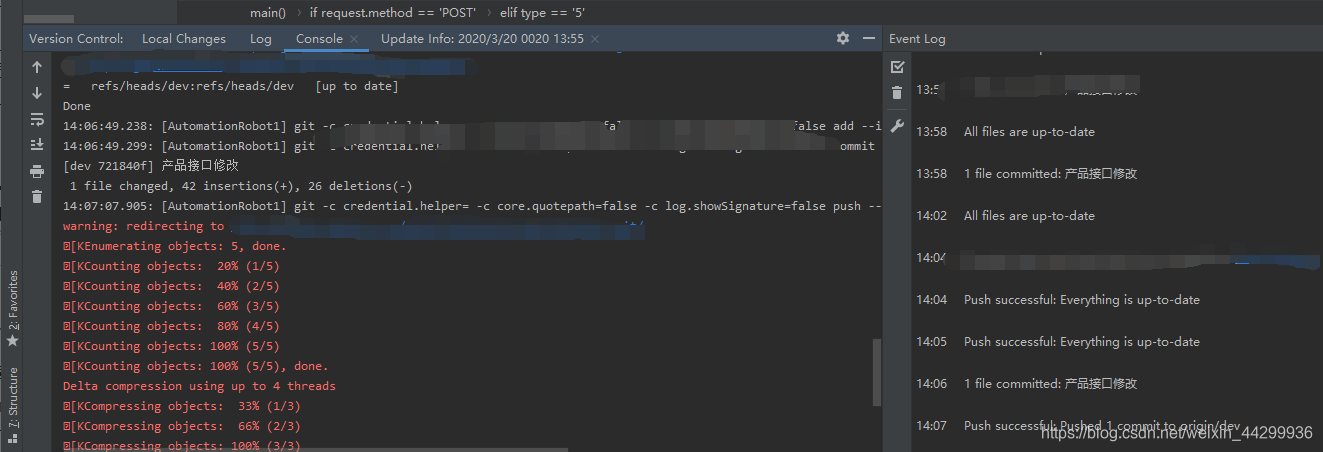Click the 'Counting objects: 20% (1/5)' line

point(171,266)
